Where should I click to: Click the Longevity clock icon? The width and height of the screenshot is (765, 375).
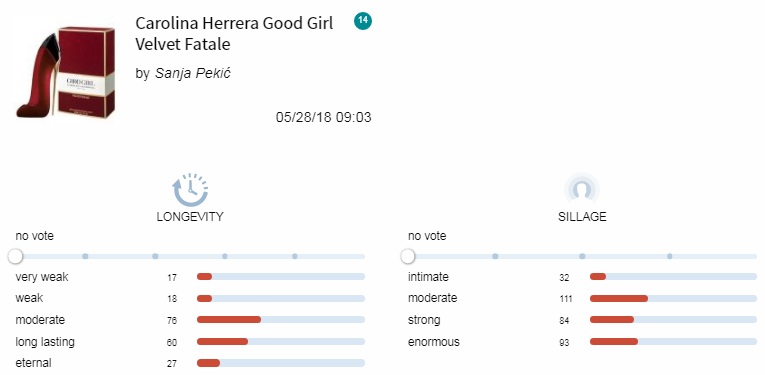[x=190, y=189]
